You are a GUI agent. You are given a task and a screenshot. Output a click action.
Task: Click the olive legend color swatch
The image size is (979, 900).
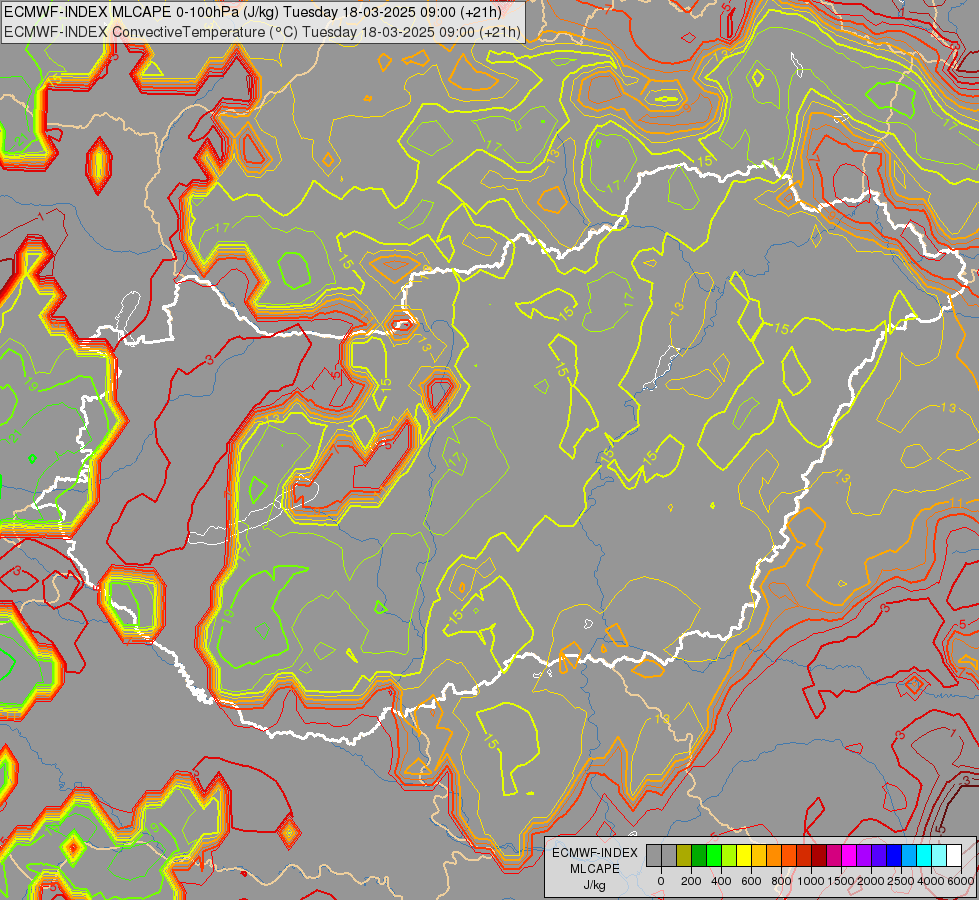(x=684, y=855)
